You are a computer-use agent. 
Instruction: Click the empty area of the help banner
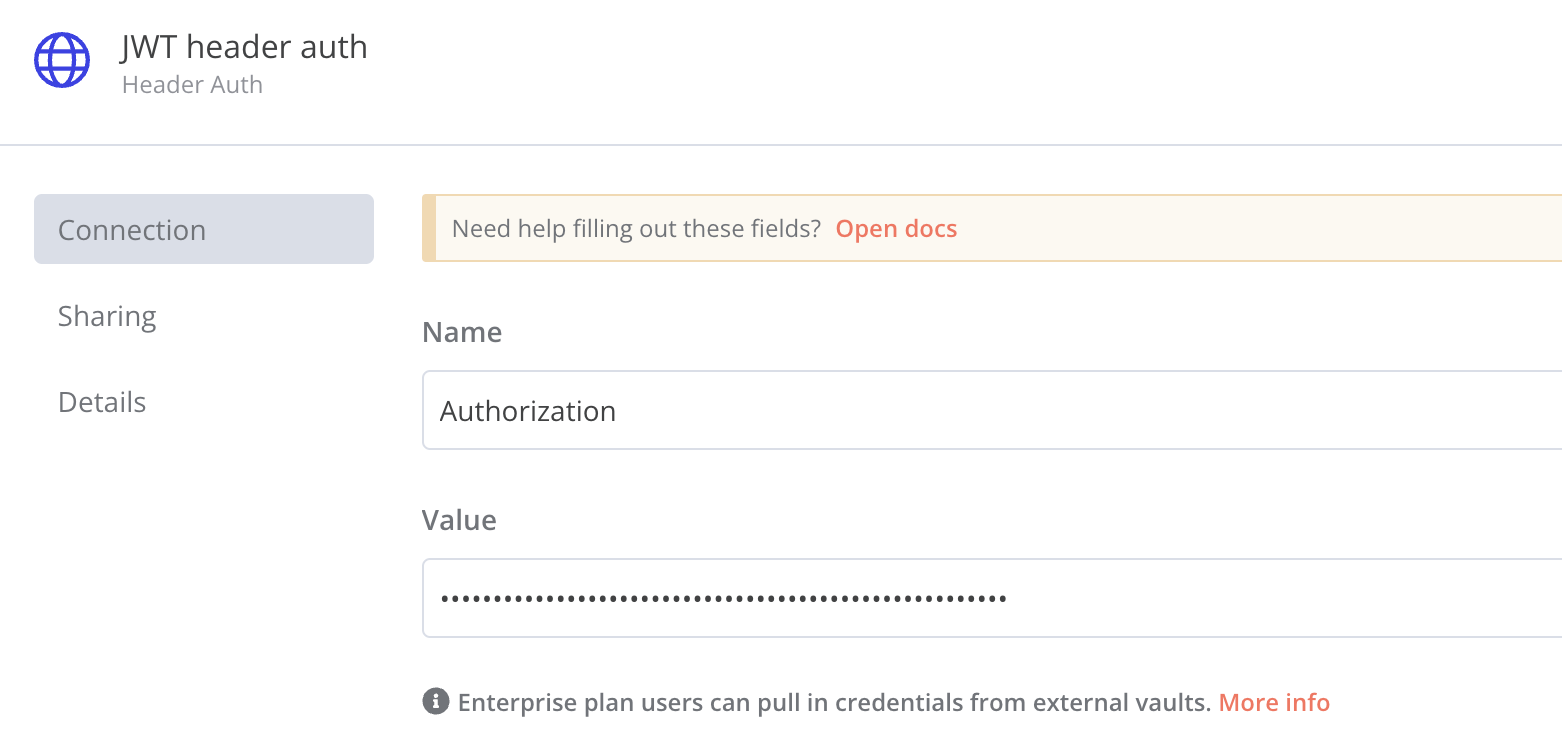pyautogui.click(x=1250, y=228)
